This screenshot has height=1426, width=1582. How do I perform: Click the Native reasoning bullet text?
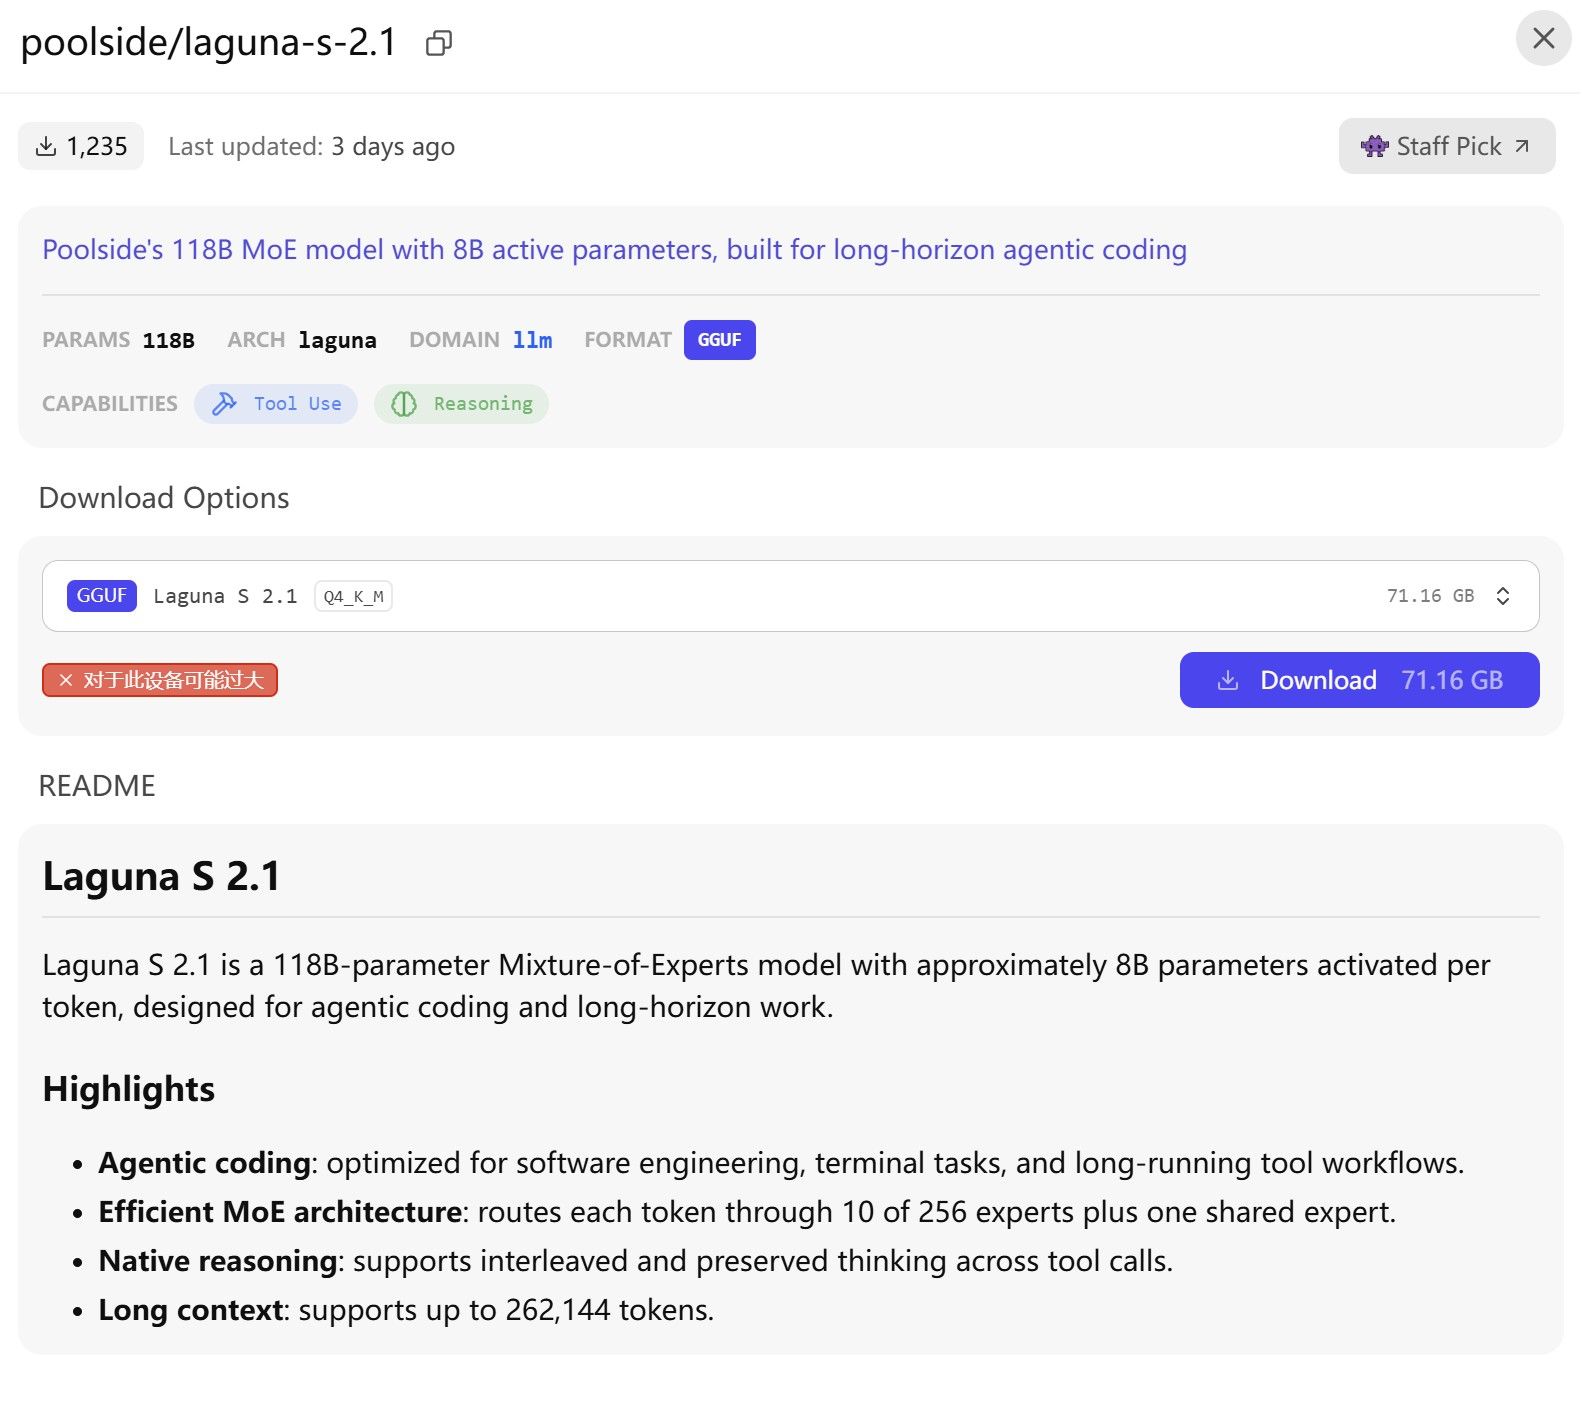coord(636,1261)
